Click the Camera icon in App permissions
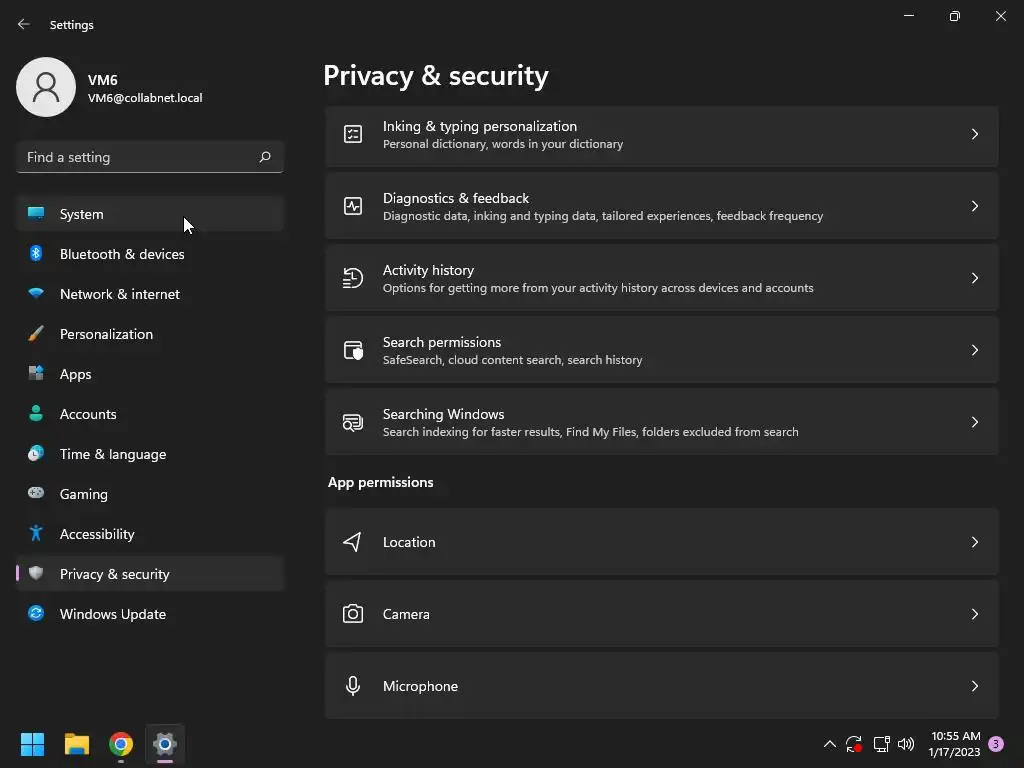This screenshot has height=768, width=1024. click(x=353, y=614)
